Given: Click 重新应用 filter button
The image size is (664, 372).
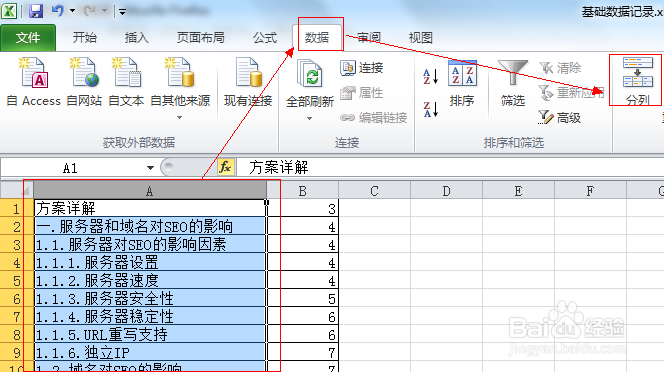Looking at the screenshot, I should [571, 92].
